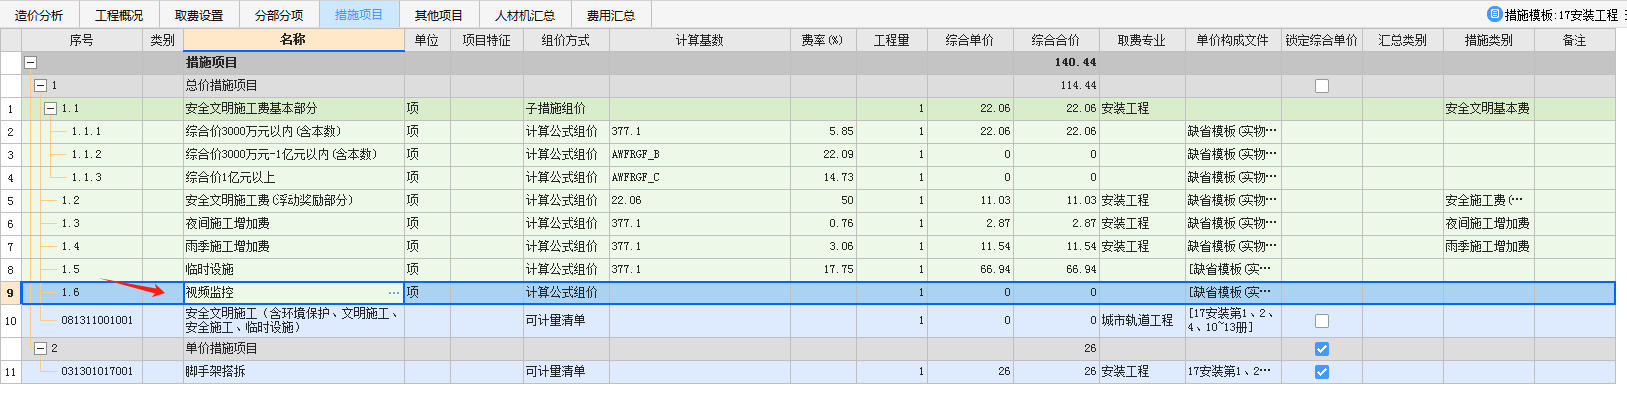
Task: Open the 费用汇总 tab
Action: tap(611, 15)
